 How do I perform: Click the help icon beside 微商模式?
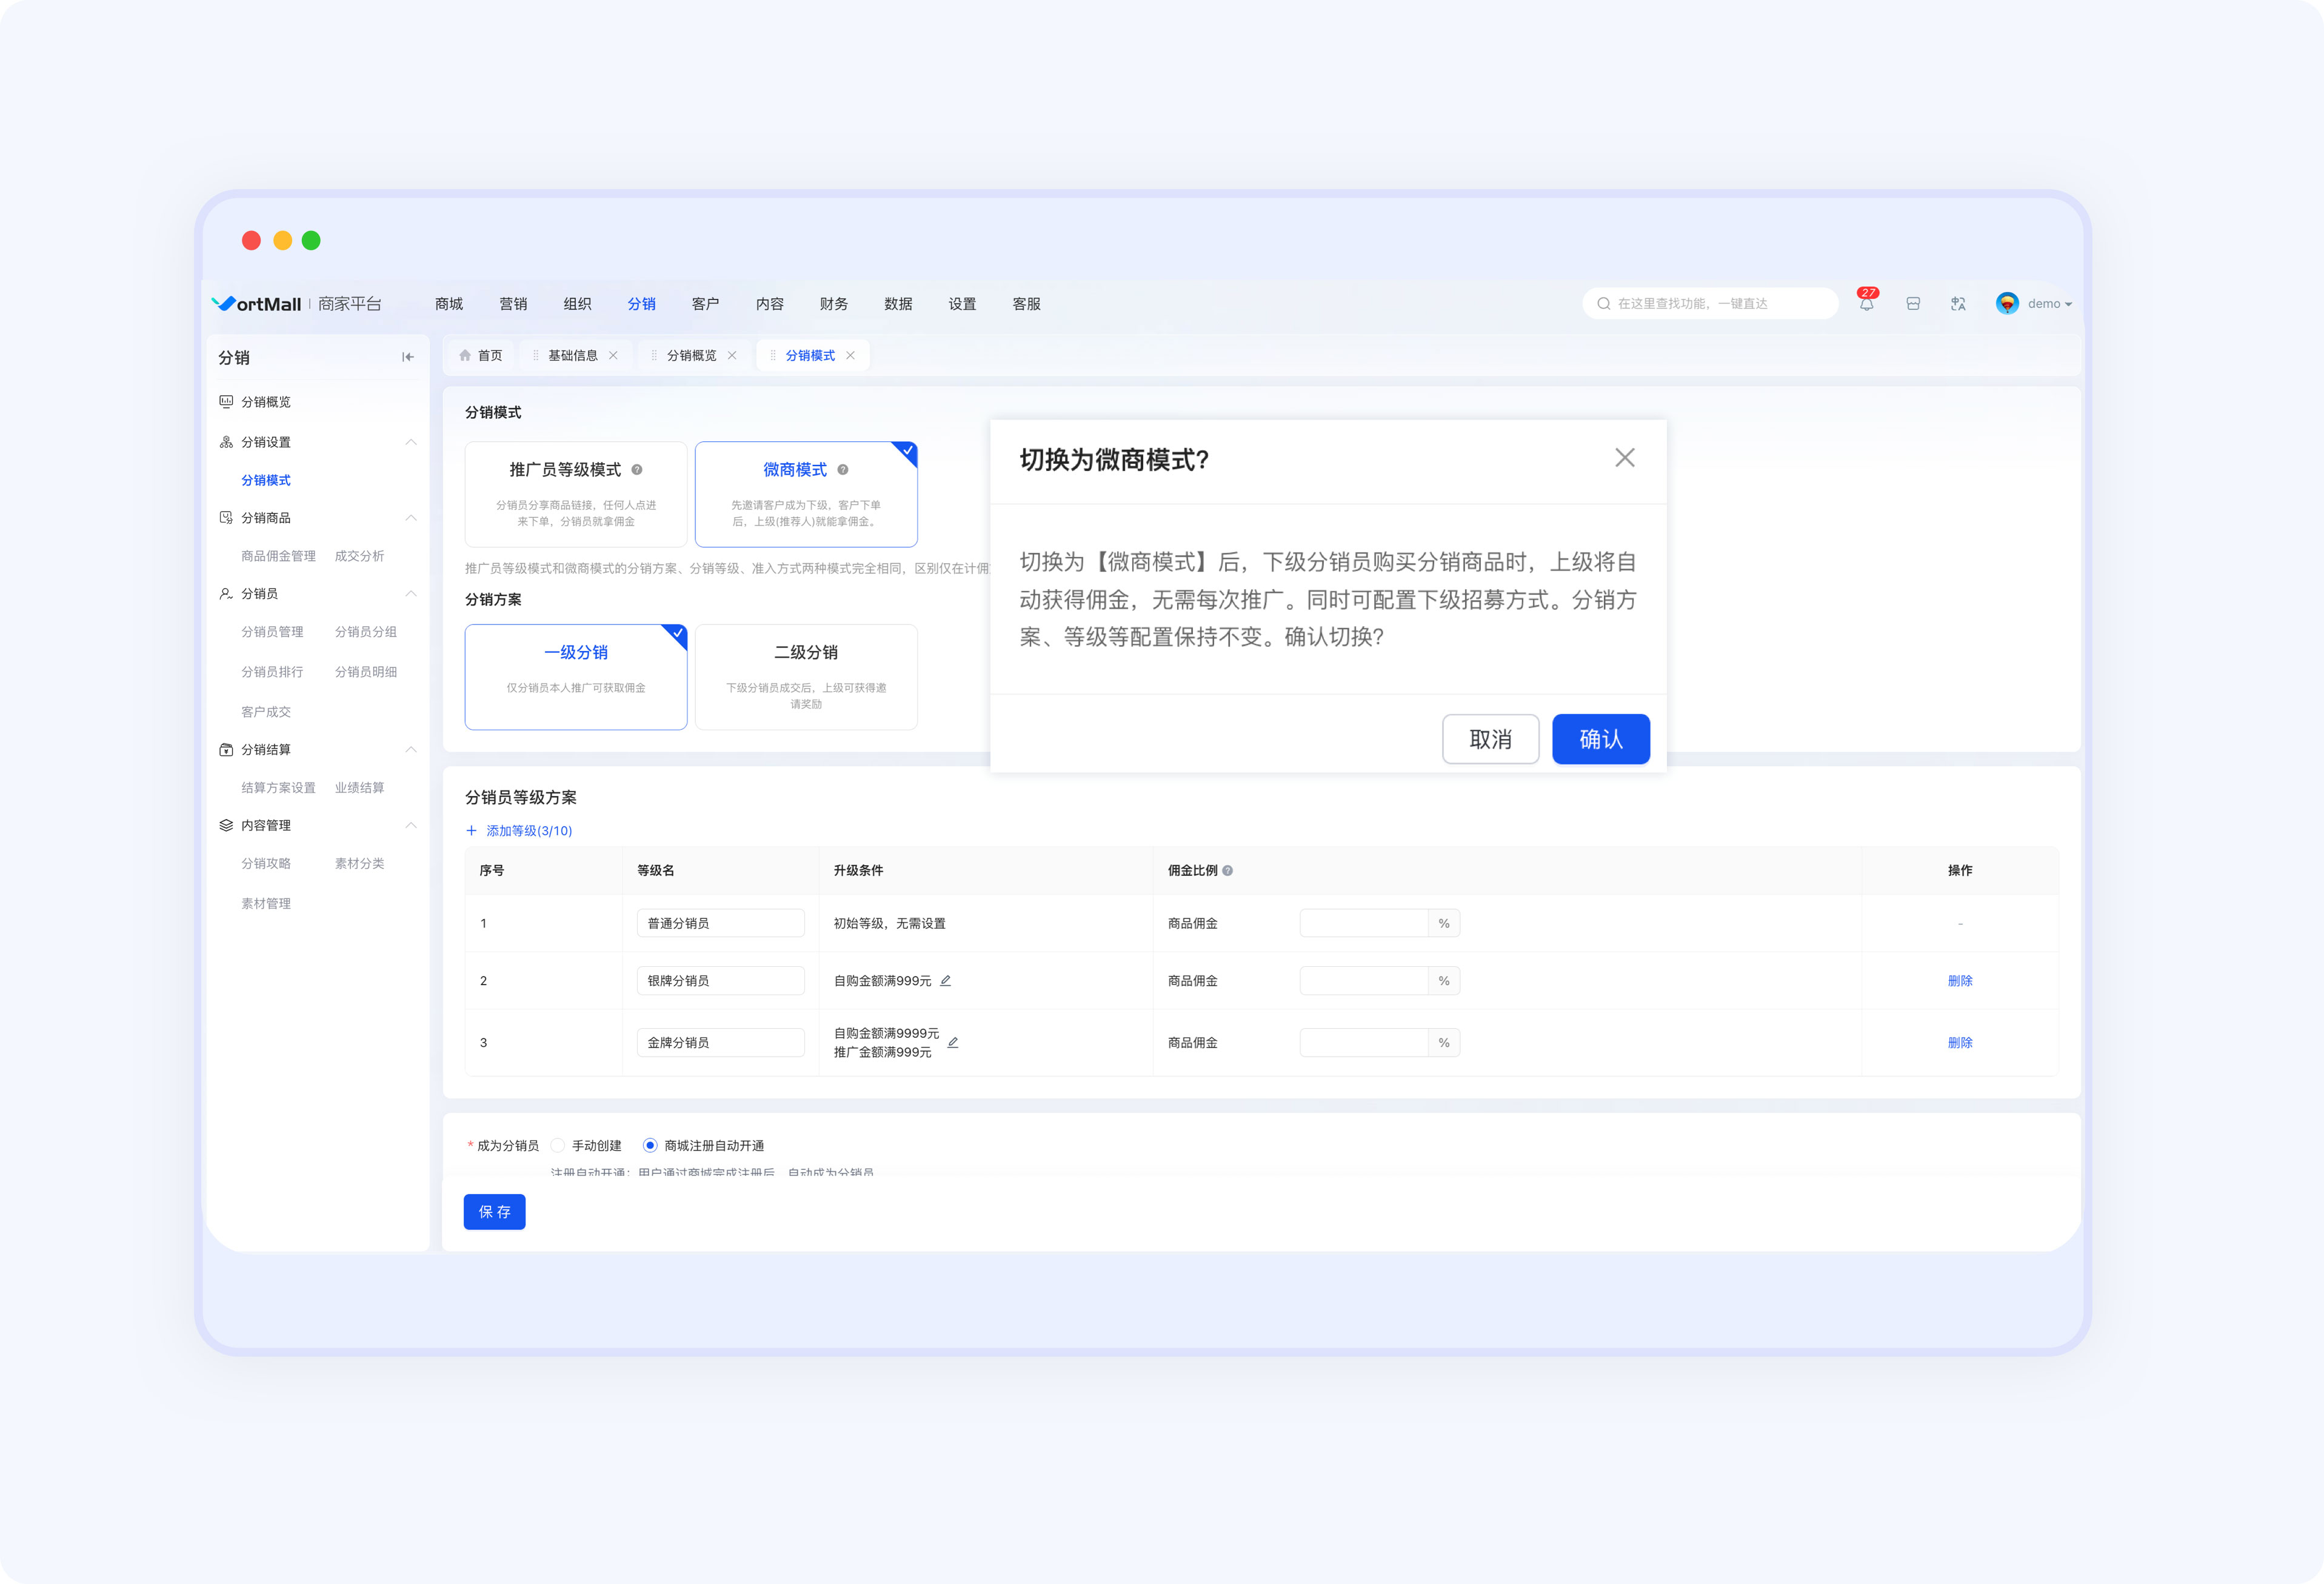843,470
